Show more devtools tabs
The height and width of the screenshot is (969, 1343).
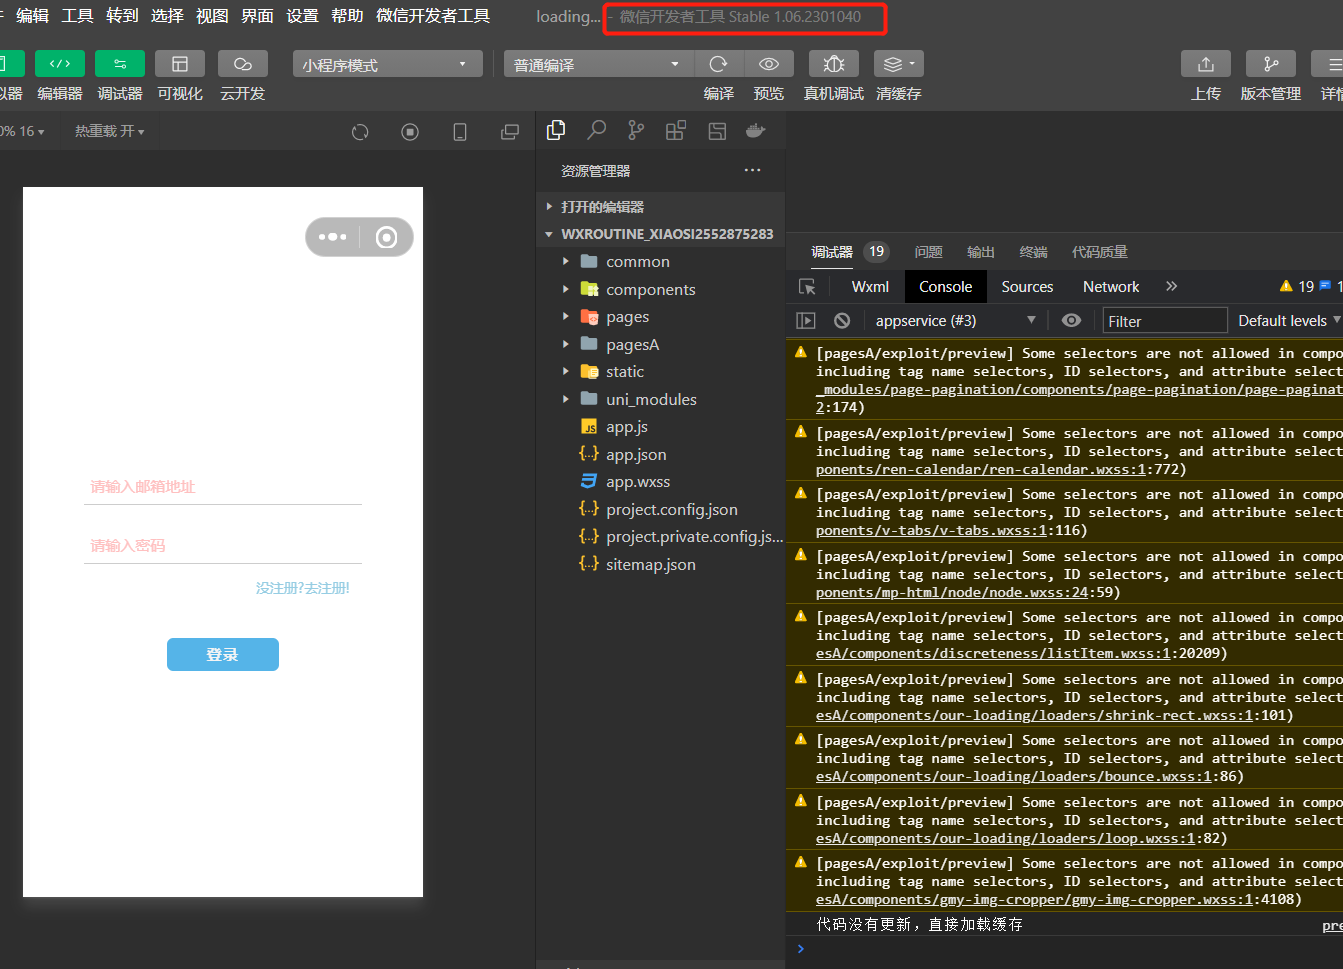click(x=1171, y=287)
